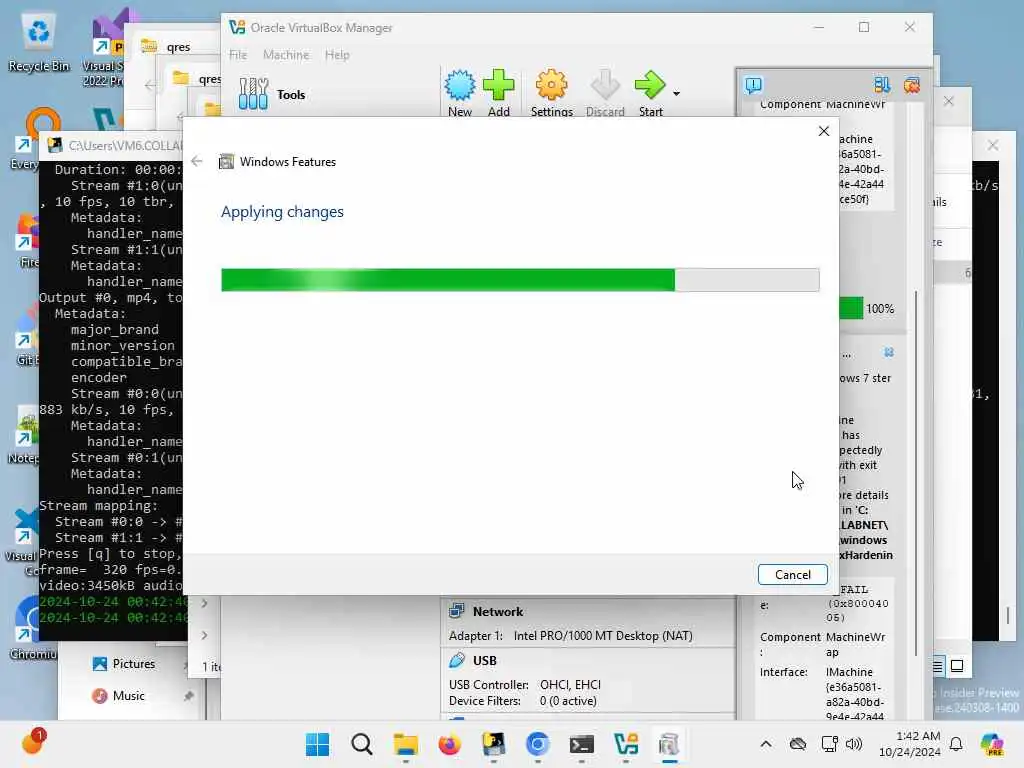Open File Explorer from taskbar
Screen dimensions: 1024x768
click(x=406, y=744)
